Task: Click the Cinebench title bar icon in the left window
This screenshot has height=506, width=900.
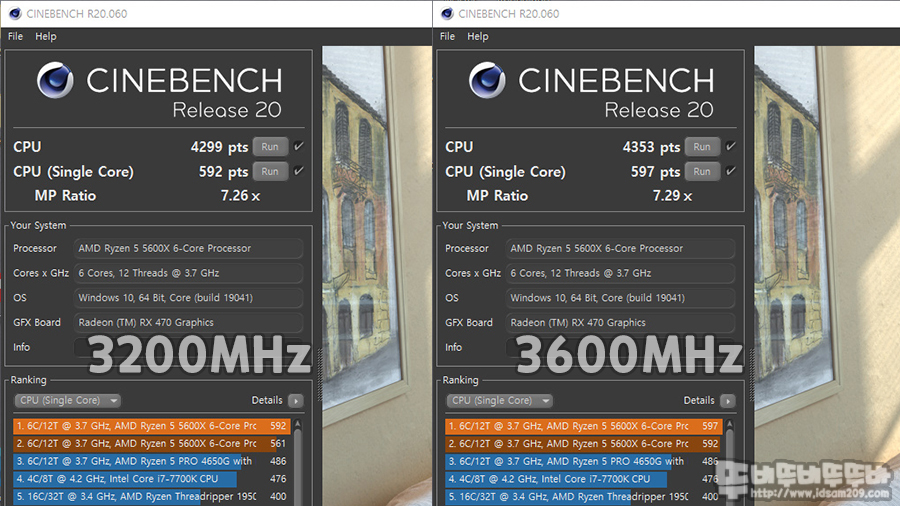Action: (x=15, y=14)
